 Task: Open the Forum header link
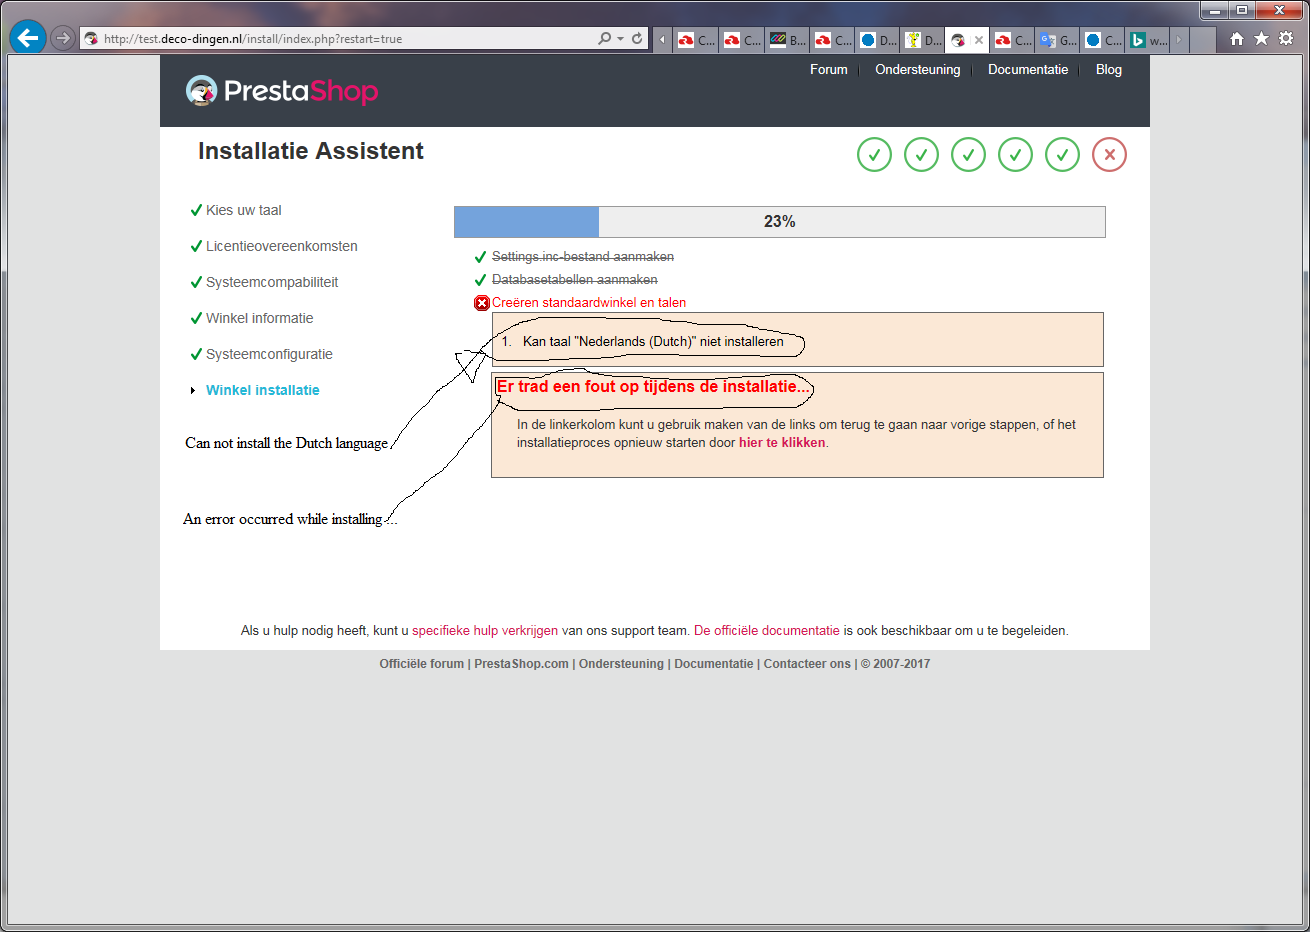(828, 69)
